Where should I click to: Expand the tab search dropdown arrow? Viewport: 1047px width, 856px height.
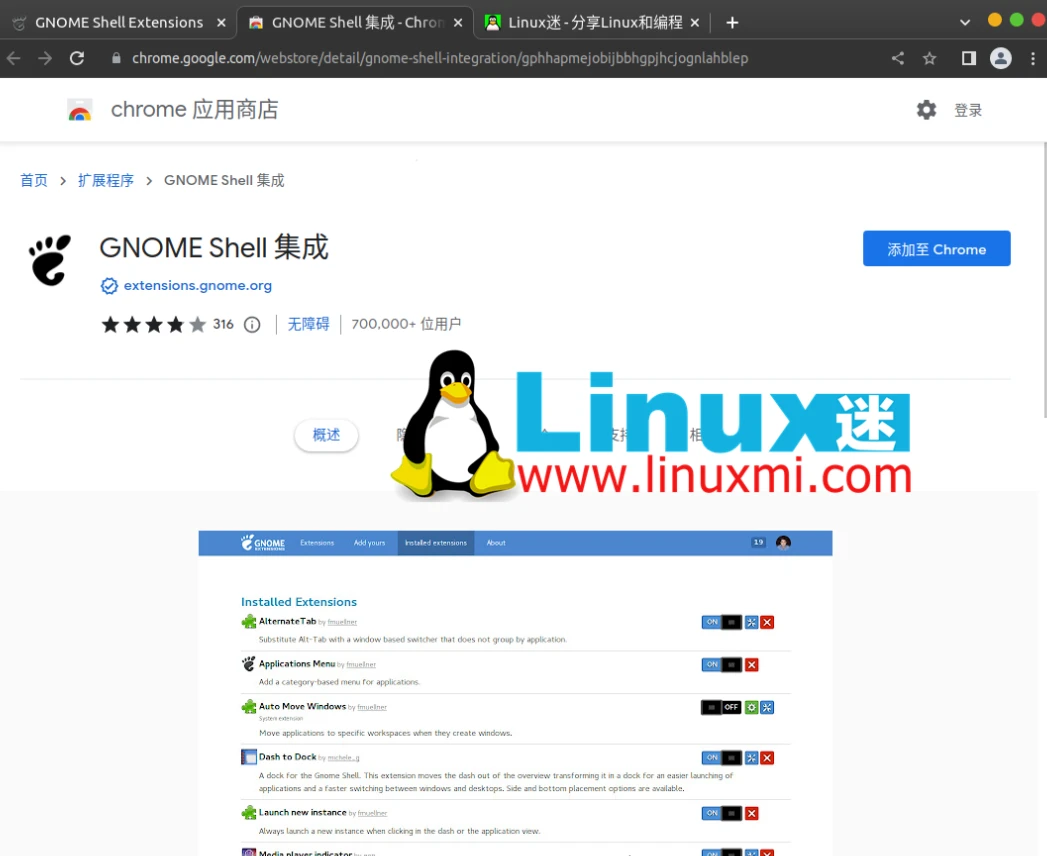click(x=964, y=23)
